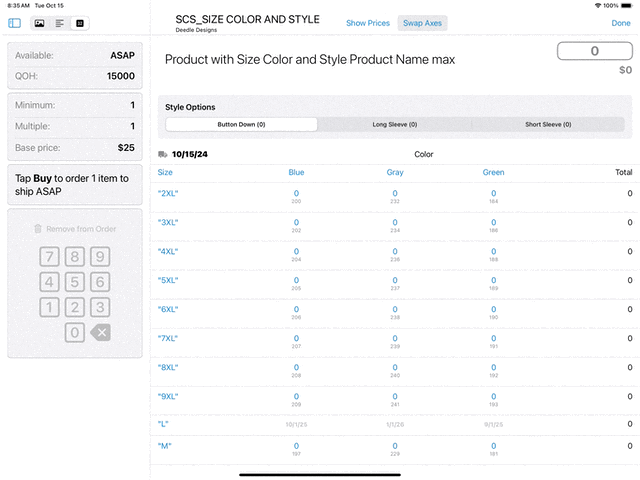Tap the shipping truck icon beside 10/15/24
Image resolution: width=640 pixels, height=480 pixels.
coord(162,154)
